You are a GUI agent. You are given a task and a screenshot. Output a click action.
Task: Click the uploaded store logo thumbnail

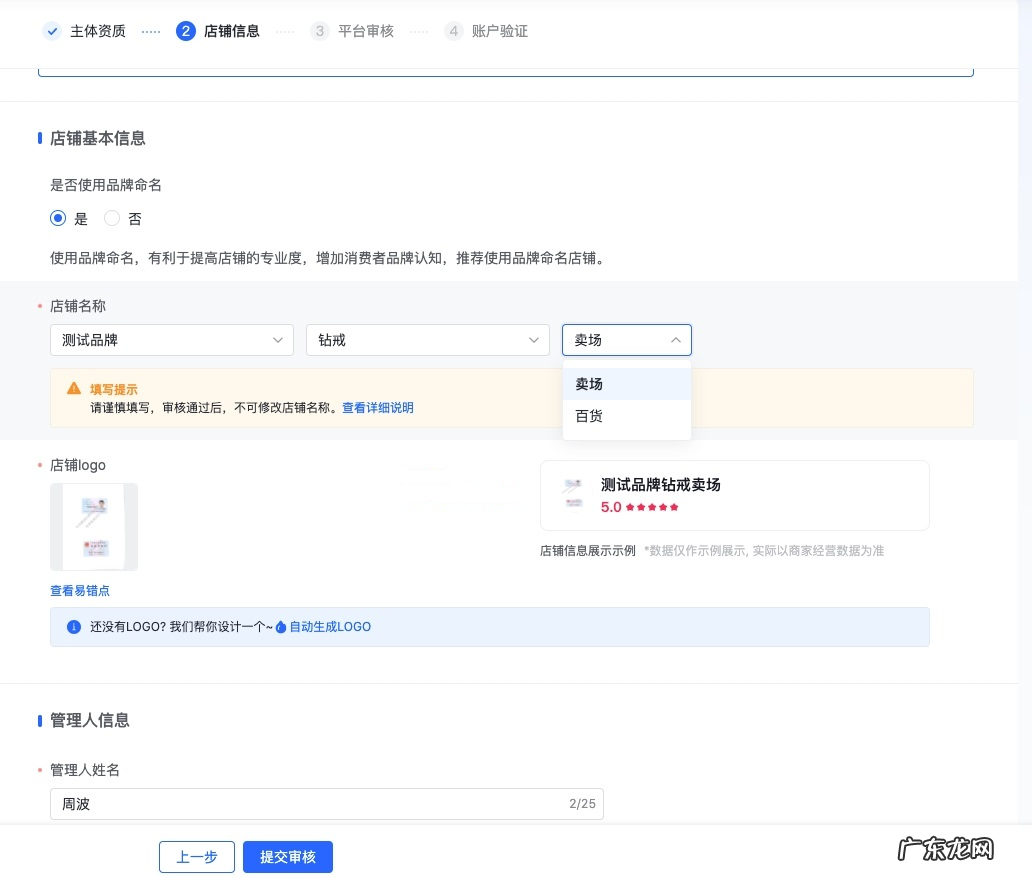pyautogui.click(x=94, y=527)
